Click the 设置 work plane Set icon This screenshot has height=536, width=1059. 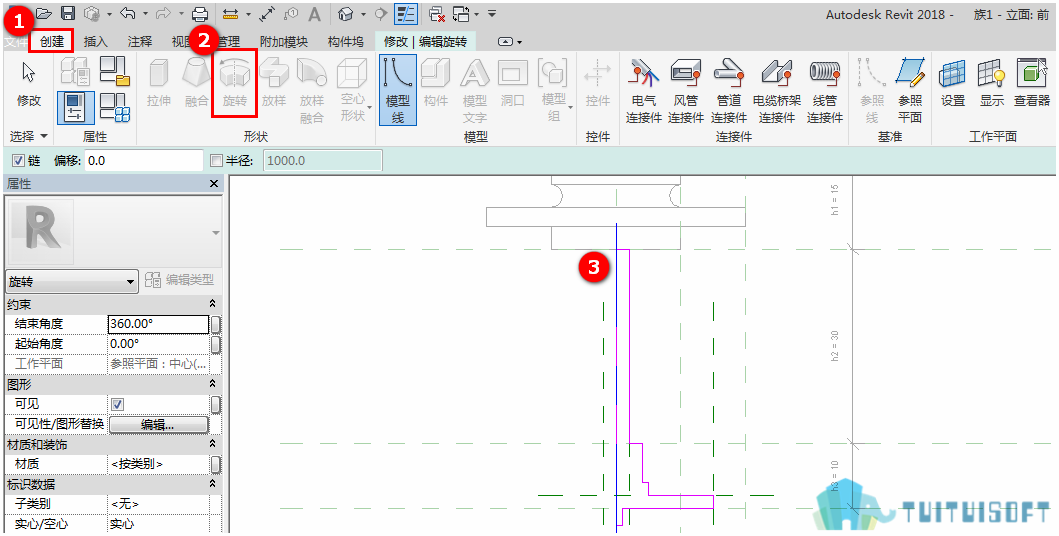click(x=953, y=84)
